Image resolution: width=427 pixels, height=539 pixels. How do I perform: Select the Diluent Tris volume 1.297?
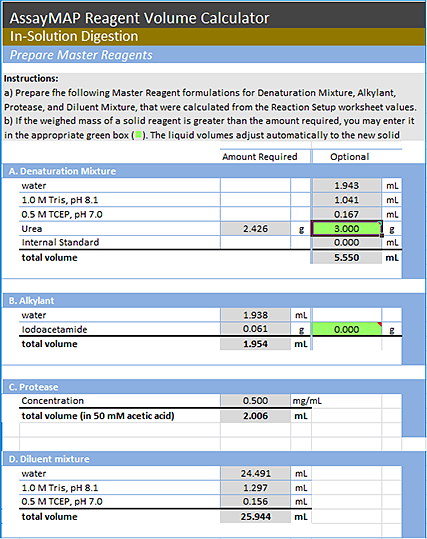(255, 487)
